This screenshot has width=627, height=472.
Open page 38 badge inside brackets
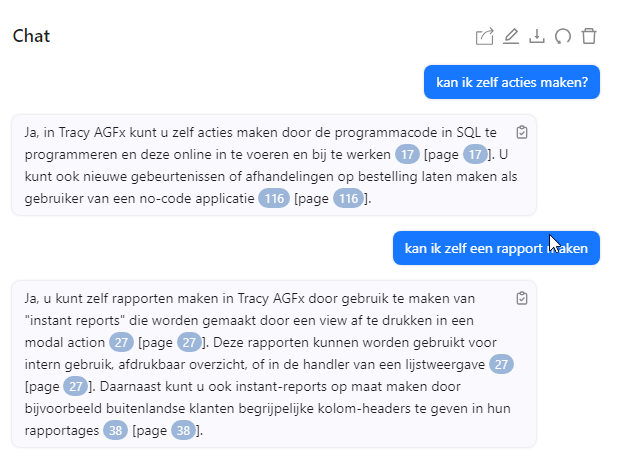(x=183, y=431)
